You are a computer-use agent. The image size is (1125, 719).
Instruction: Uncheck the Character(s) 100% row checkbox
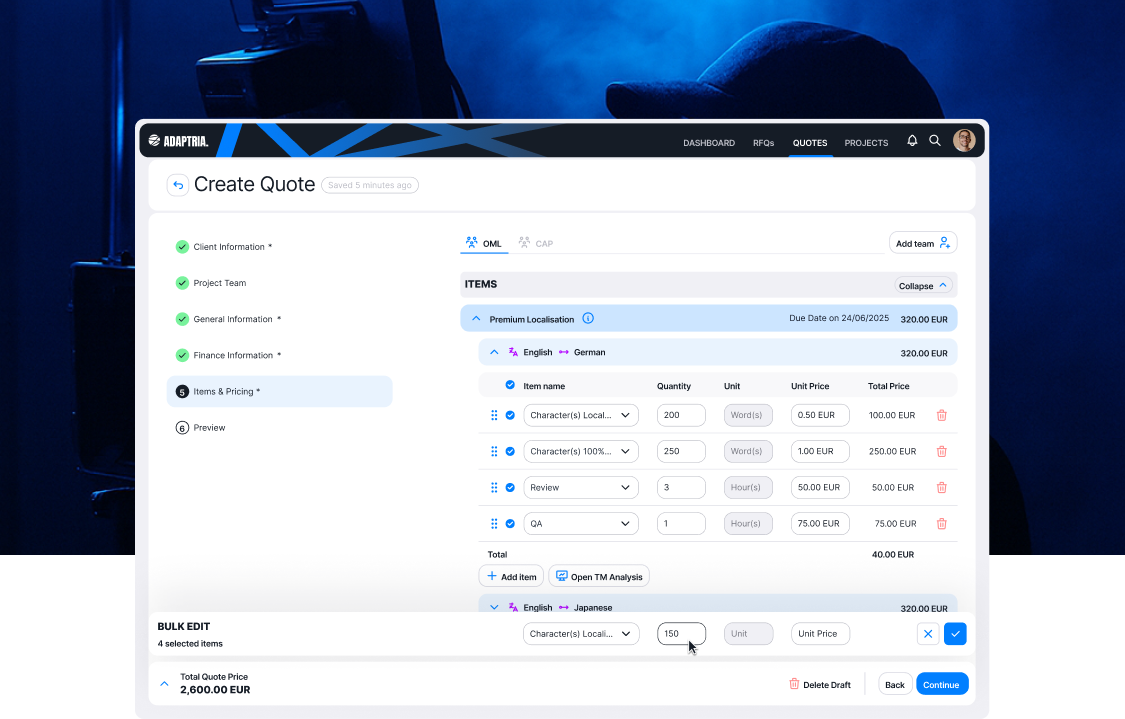[x=510, y=451]
